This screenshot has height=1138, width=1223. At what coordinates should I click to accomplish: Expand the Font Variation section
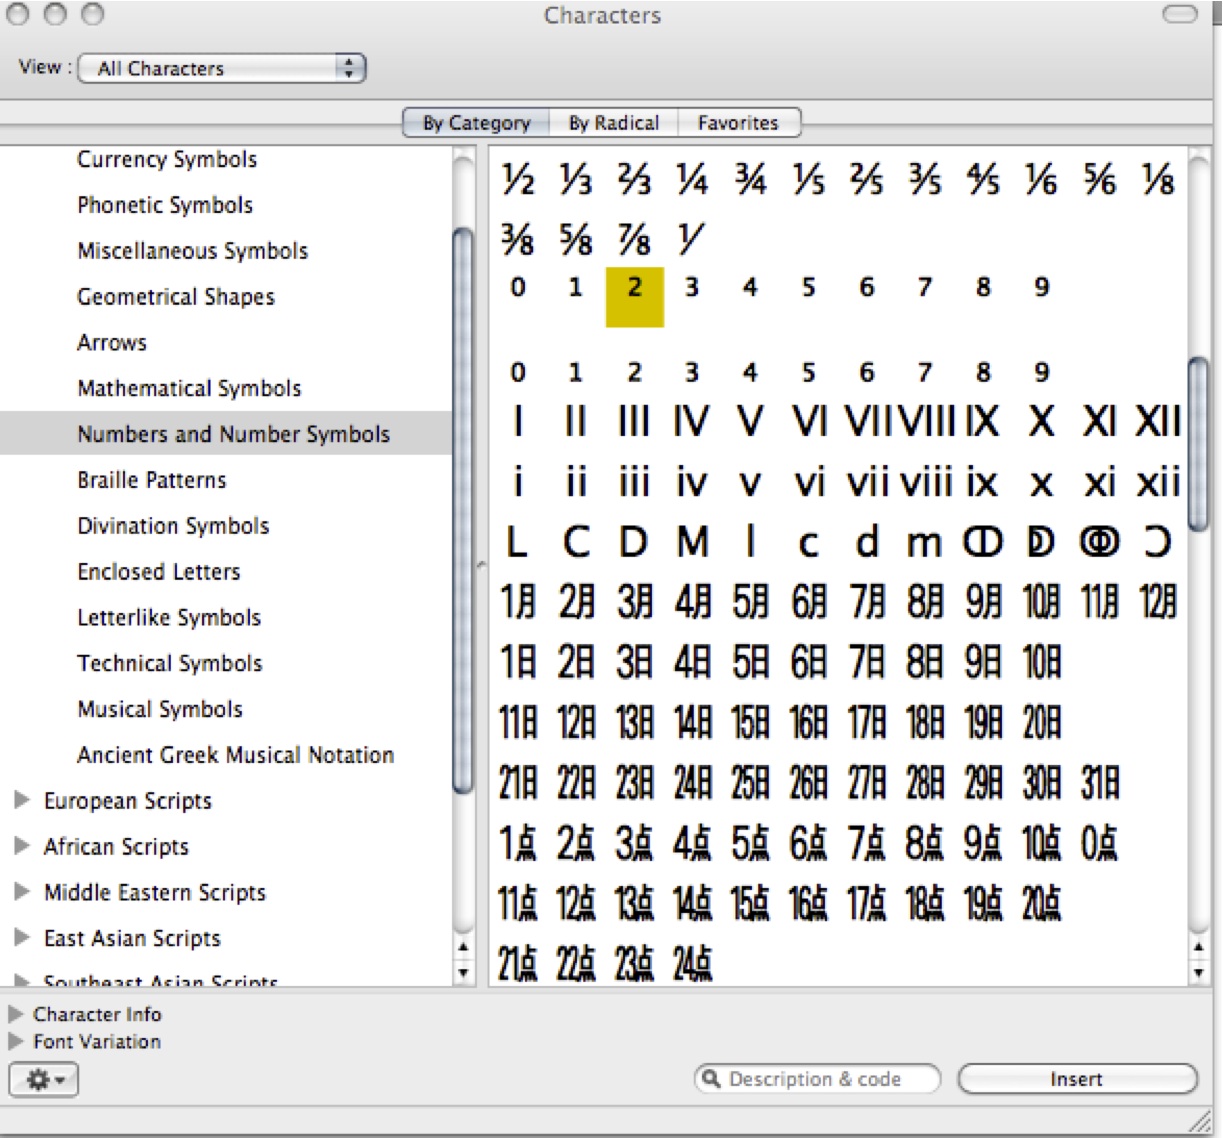click(16, 1041)
